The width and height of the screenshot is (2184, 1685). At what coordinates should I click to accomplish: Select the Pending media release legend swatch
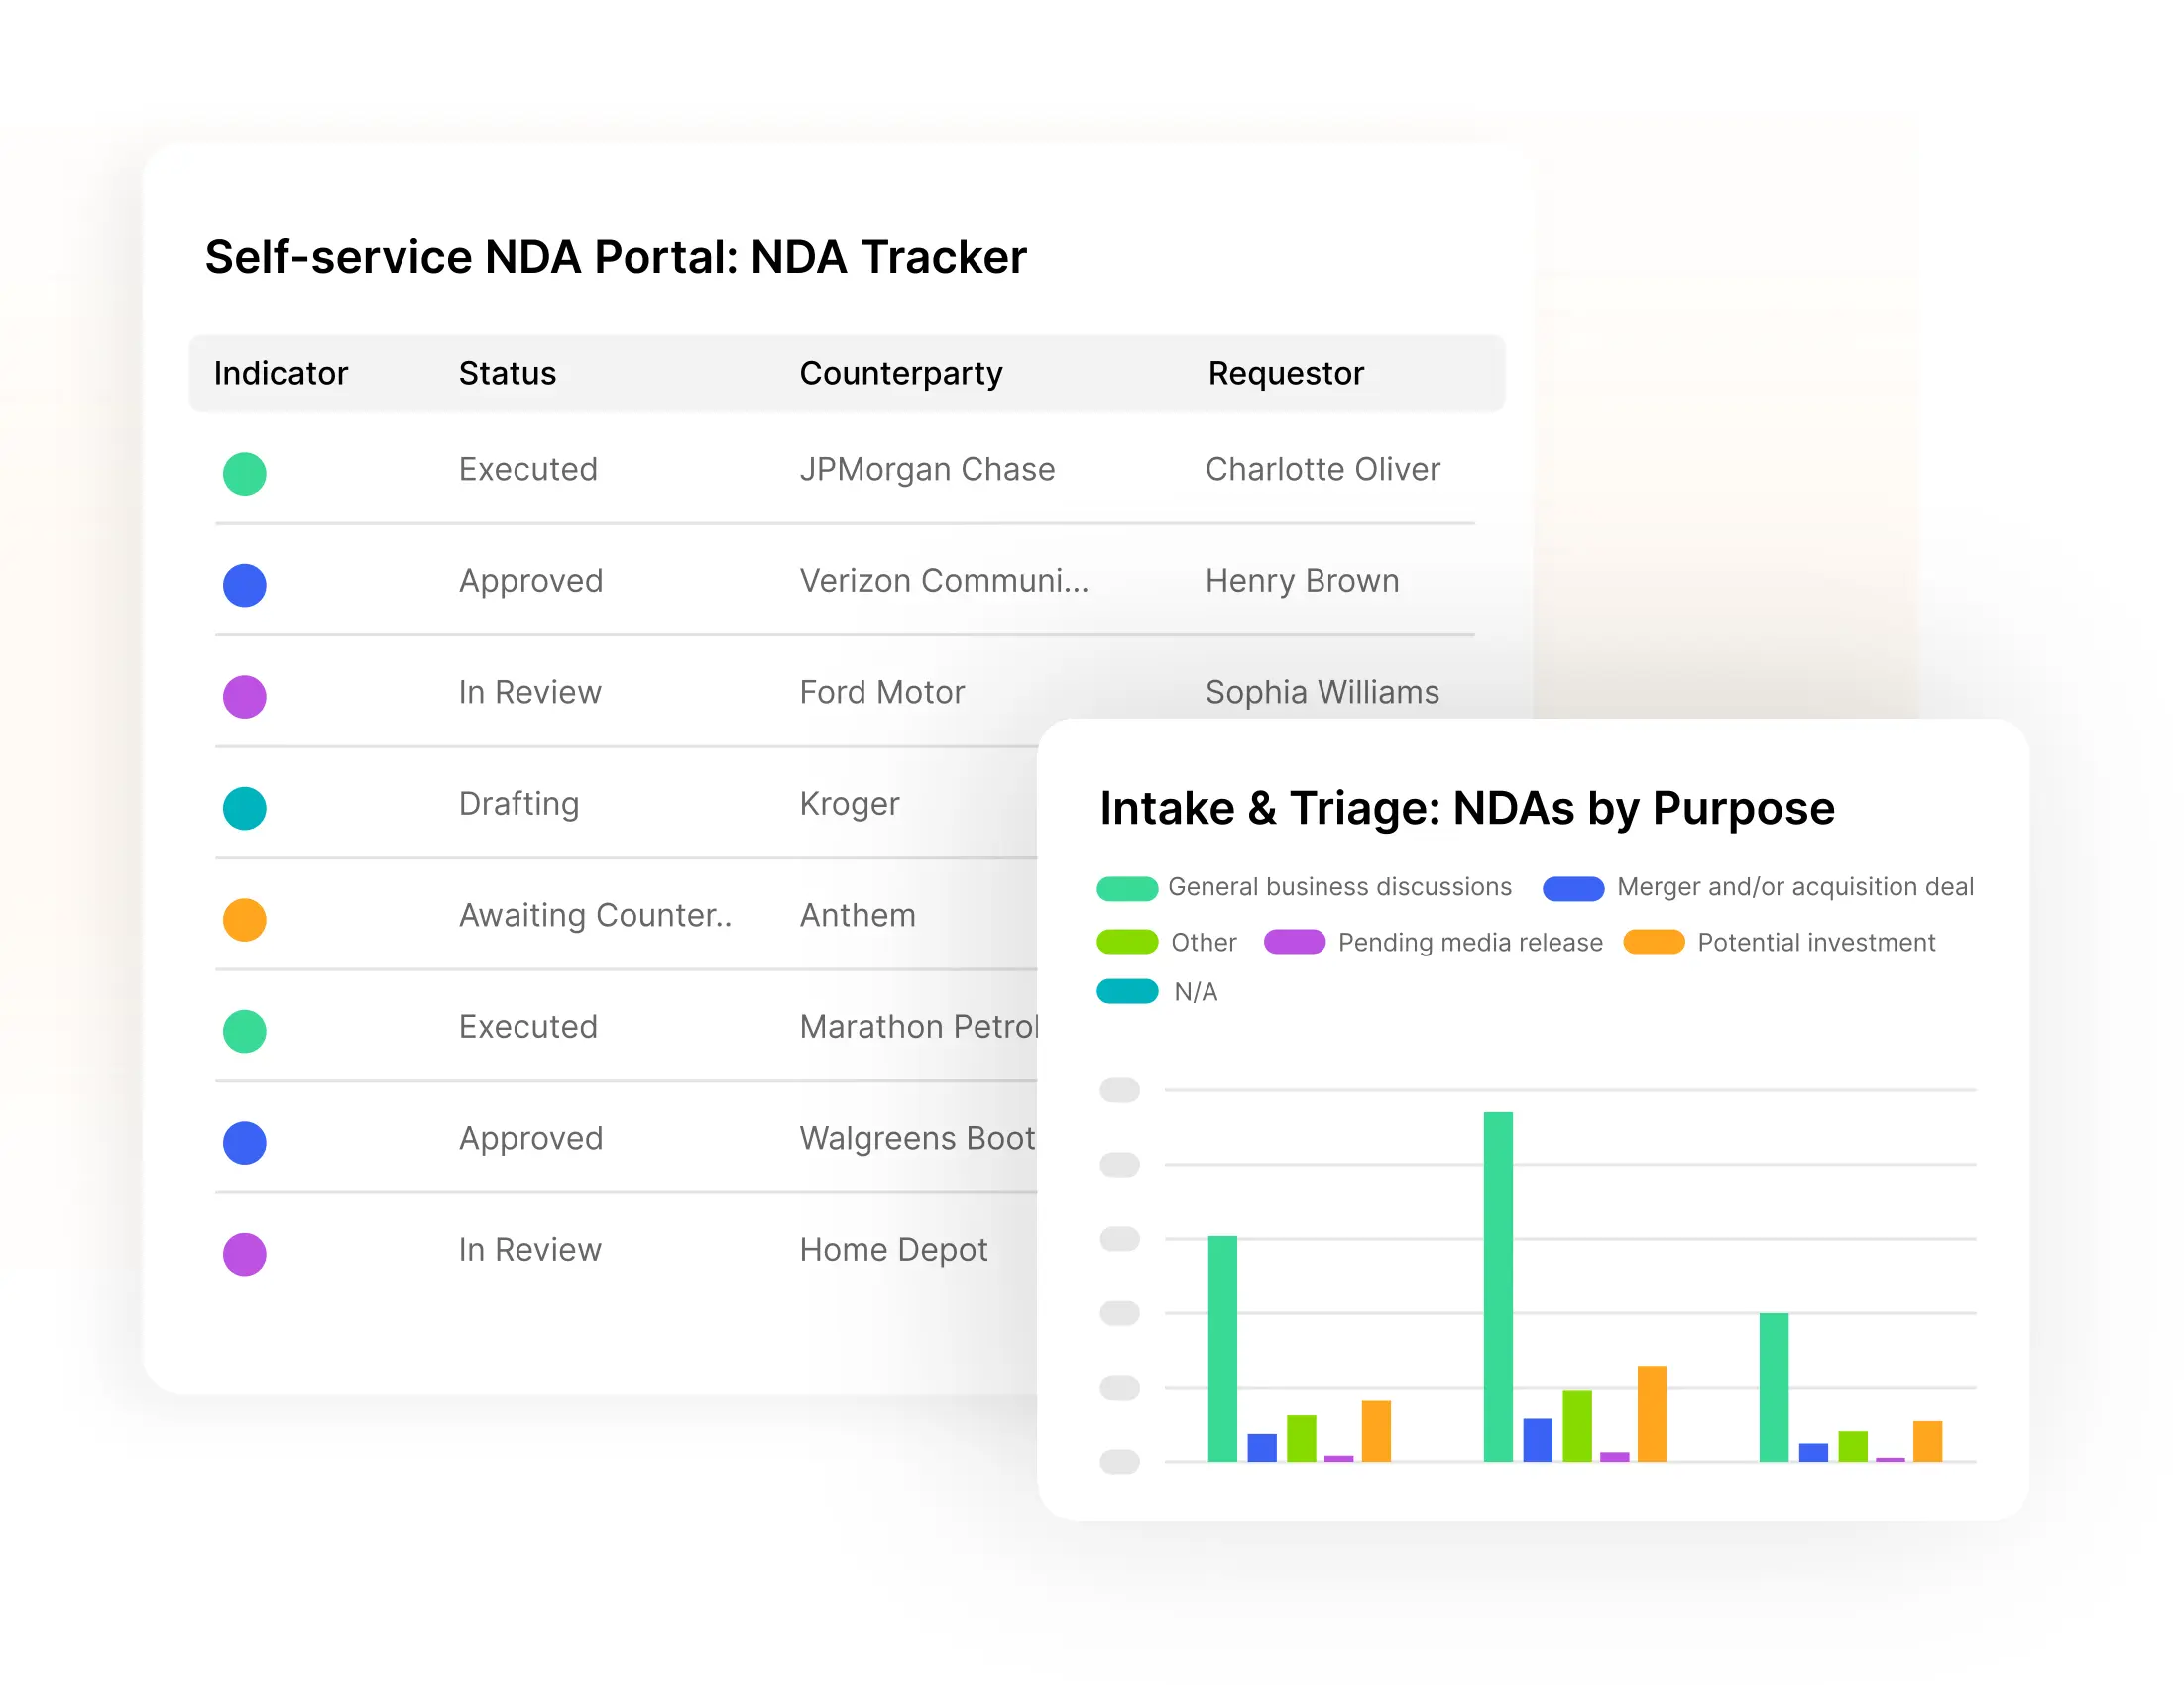pos(1294,942)
